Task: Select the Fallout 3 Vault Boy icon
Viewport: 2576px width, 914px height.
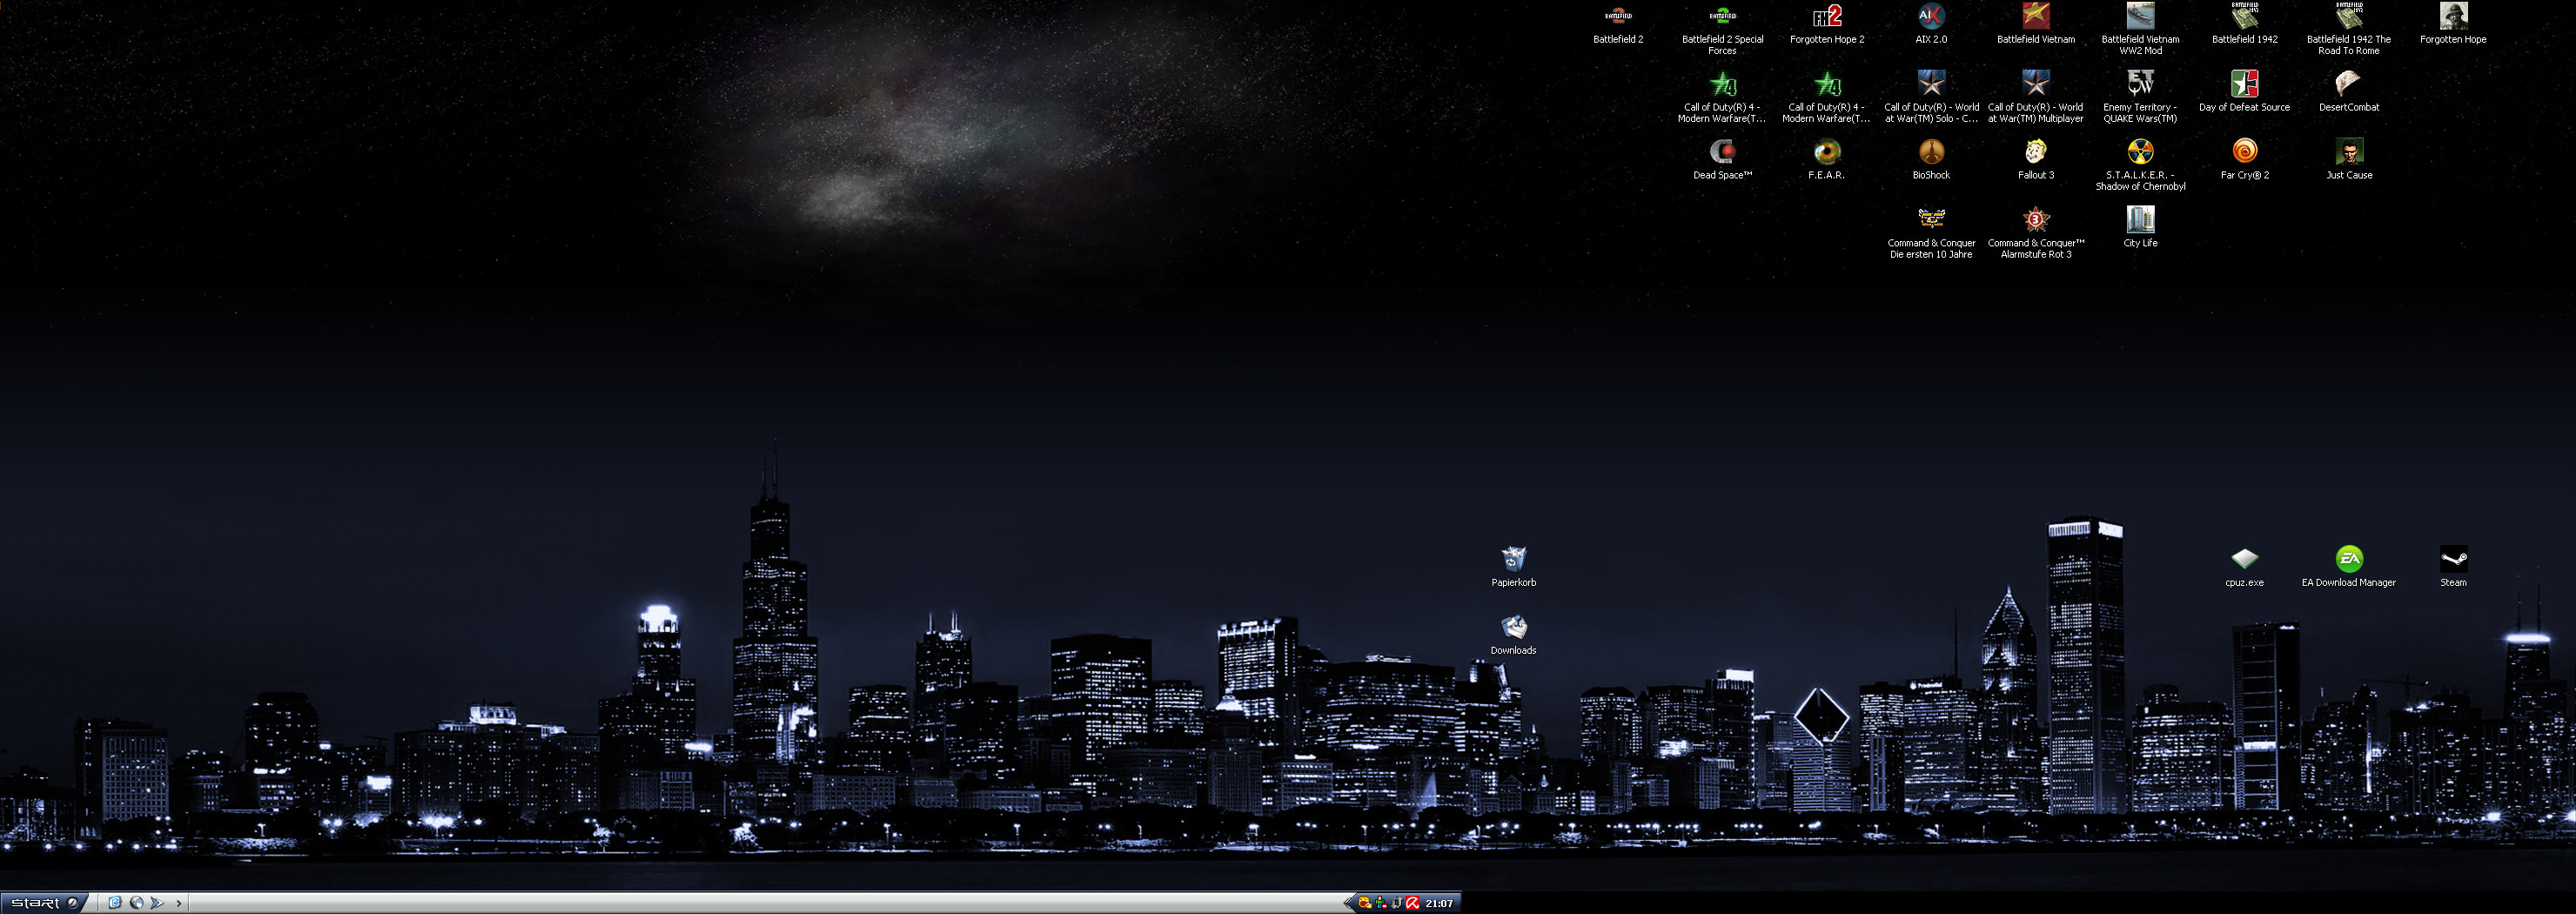Action: (x=2035, y=152)
